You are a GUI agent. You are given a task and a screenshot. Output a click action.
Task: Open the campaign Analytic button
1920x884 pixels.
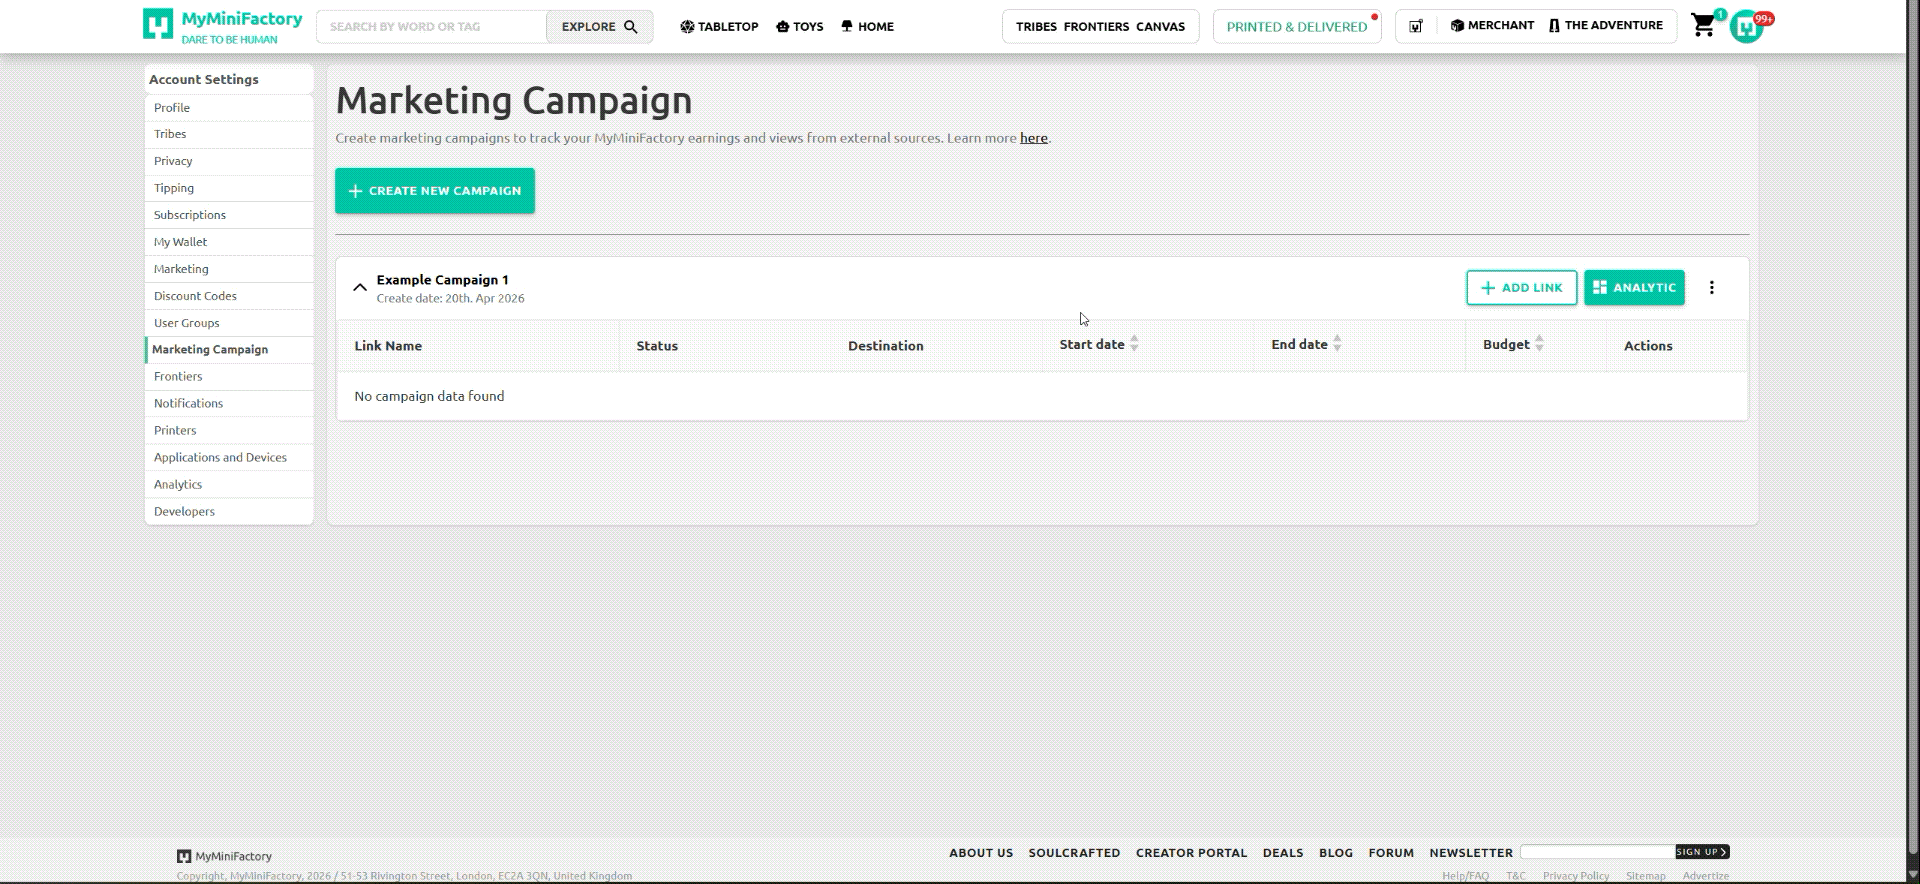pyautogui.click(x=1634, y=288)
